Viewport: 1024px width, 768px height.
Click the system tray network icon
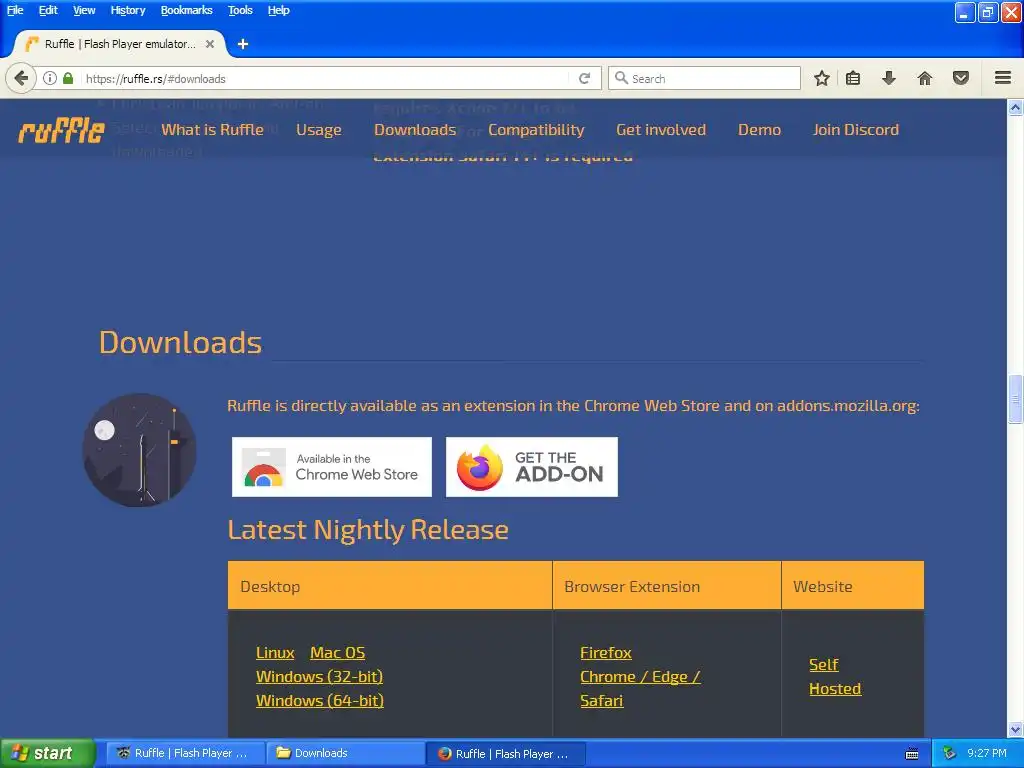[949, 753]
